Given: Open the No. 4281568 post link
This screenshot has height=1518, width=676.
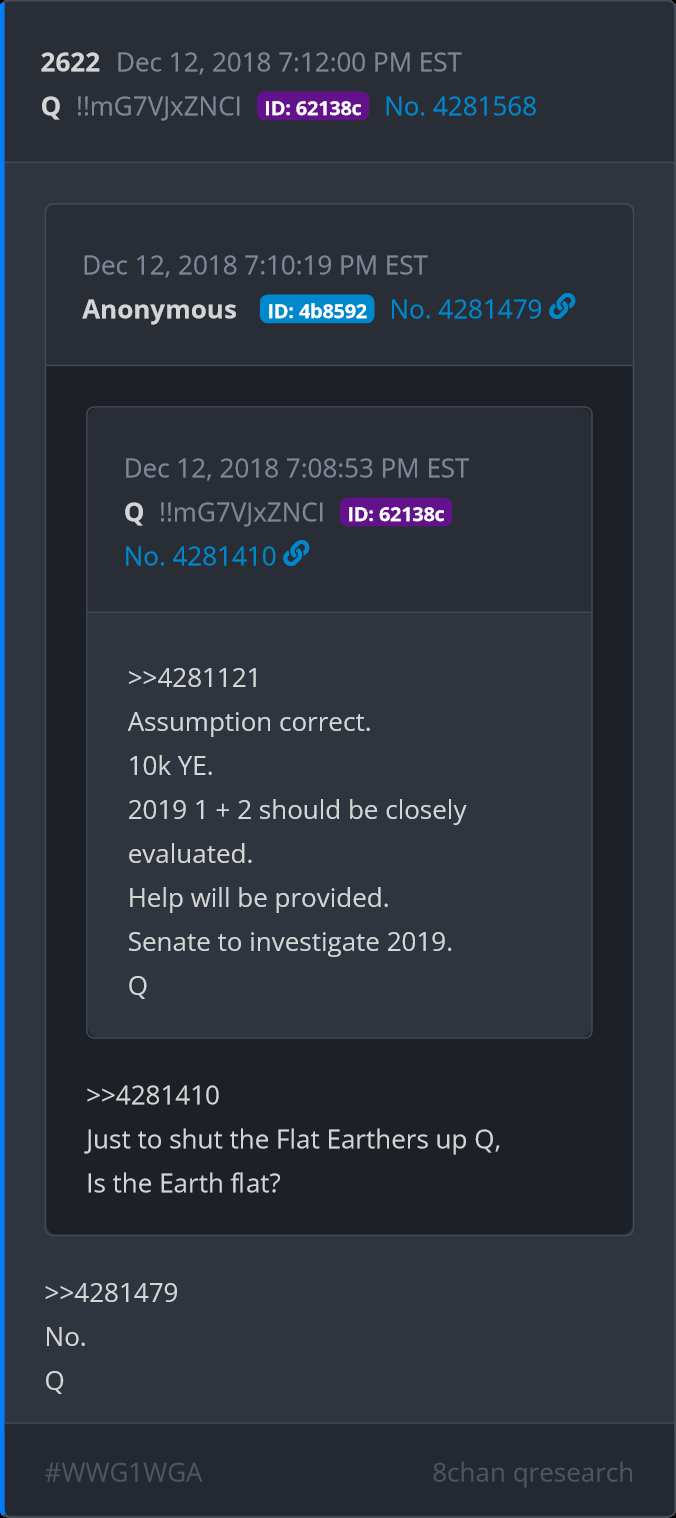Looking at the screenshot, I should point(460,107).
